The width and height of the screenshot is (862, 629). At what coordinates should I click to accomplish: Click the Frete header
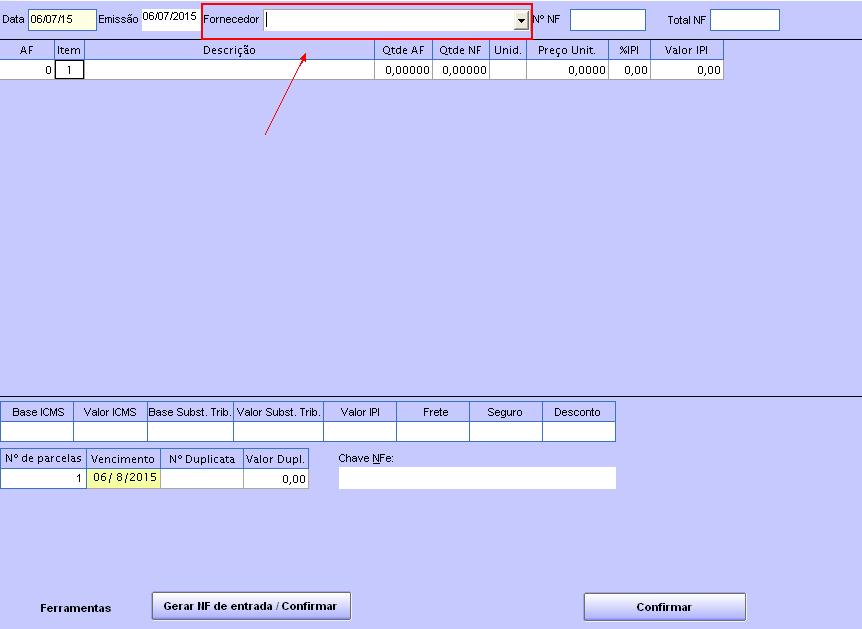pyautogui.click(x=433, y=412)
